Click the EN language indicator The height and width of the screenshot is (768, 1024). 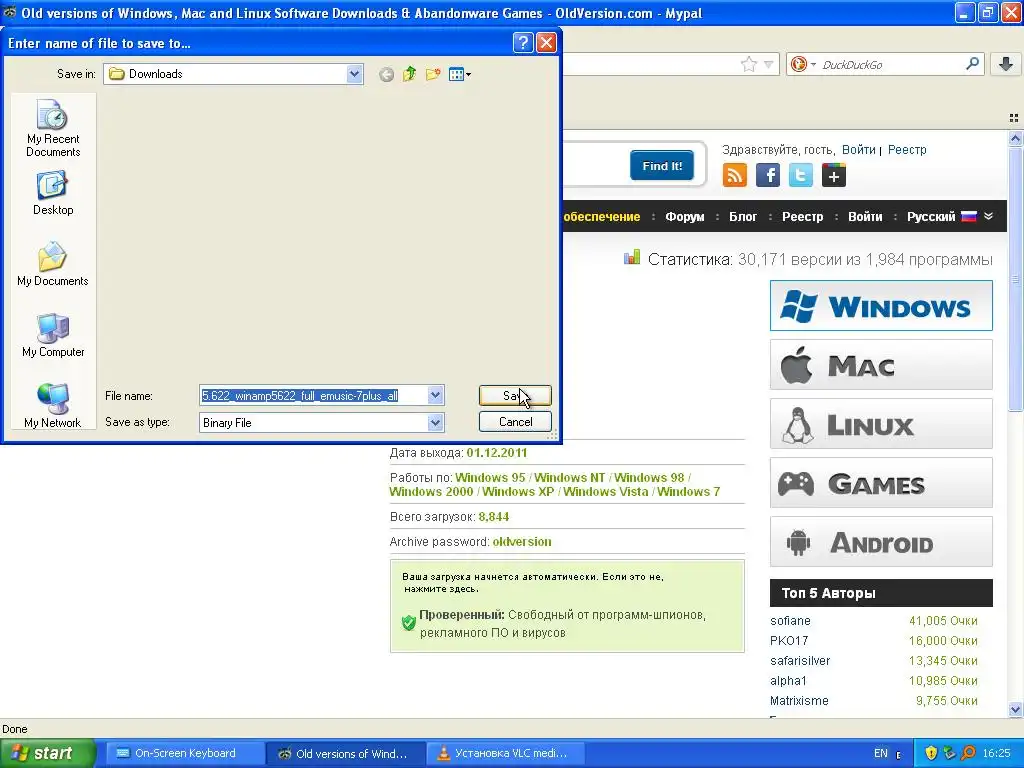(x=880, y=753)
